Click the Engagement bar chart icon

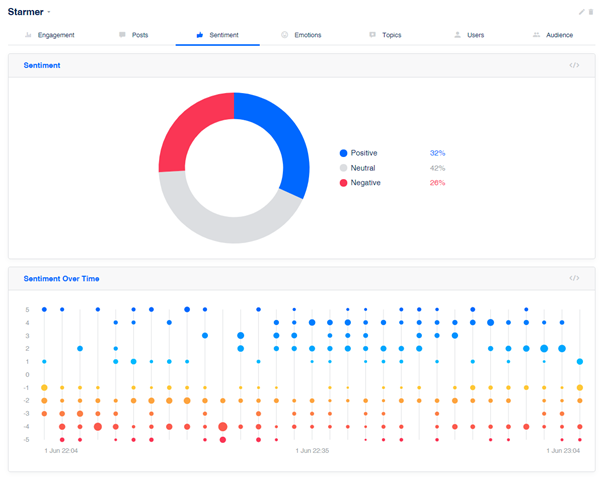(x=28, y=35)
